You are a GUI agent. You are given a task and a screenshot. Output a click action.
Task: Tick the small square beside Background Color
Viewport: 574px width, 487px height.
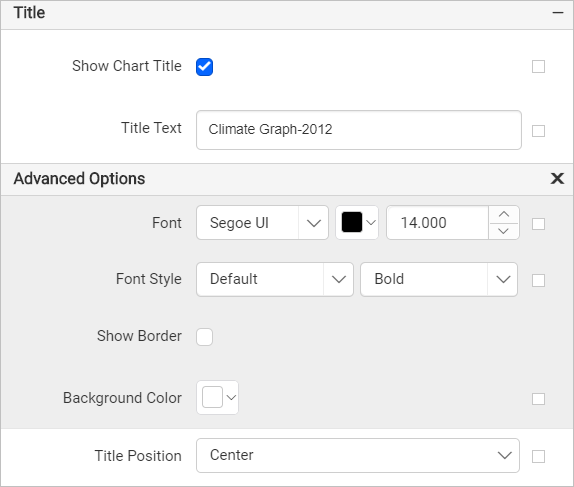pyautogui.click(x=538, y=399)
